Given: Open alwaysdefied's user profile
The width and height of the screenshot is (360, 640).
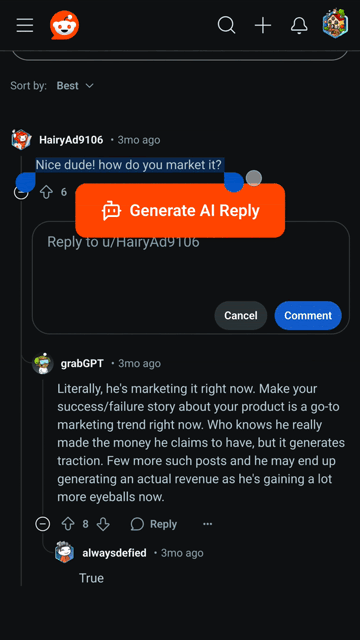Looking at the screenshot, I should coord(114,553).
